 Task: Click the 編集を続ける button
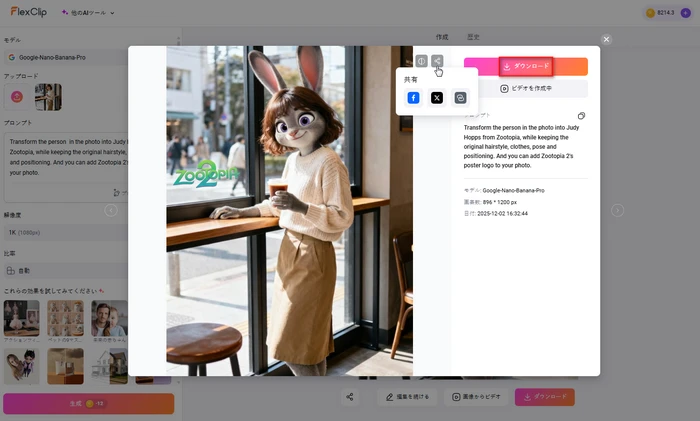[408, 397]
